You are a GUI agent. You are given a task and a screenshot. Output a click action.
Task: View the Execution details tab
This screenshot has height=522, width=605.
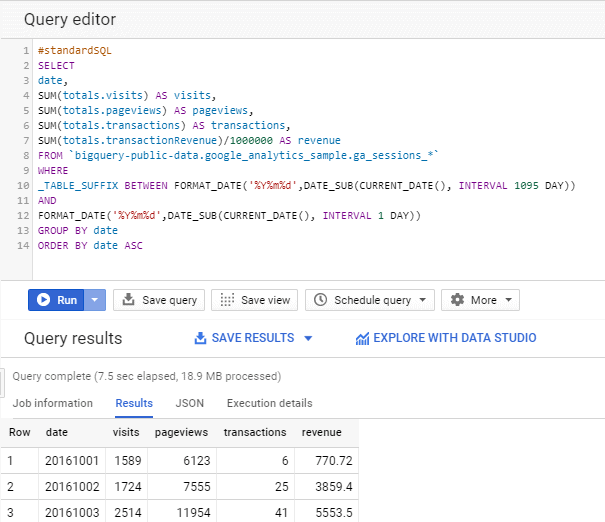coord(269,403)
